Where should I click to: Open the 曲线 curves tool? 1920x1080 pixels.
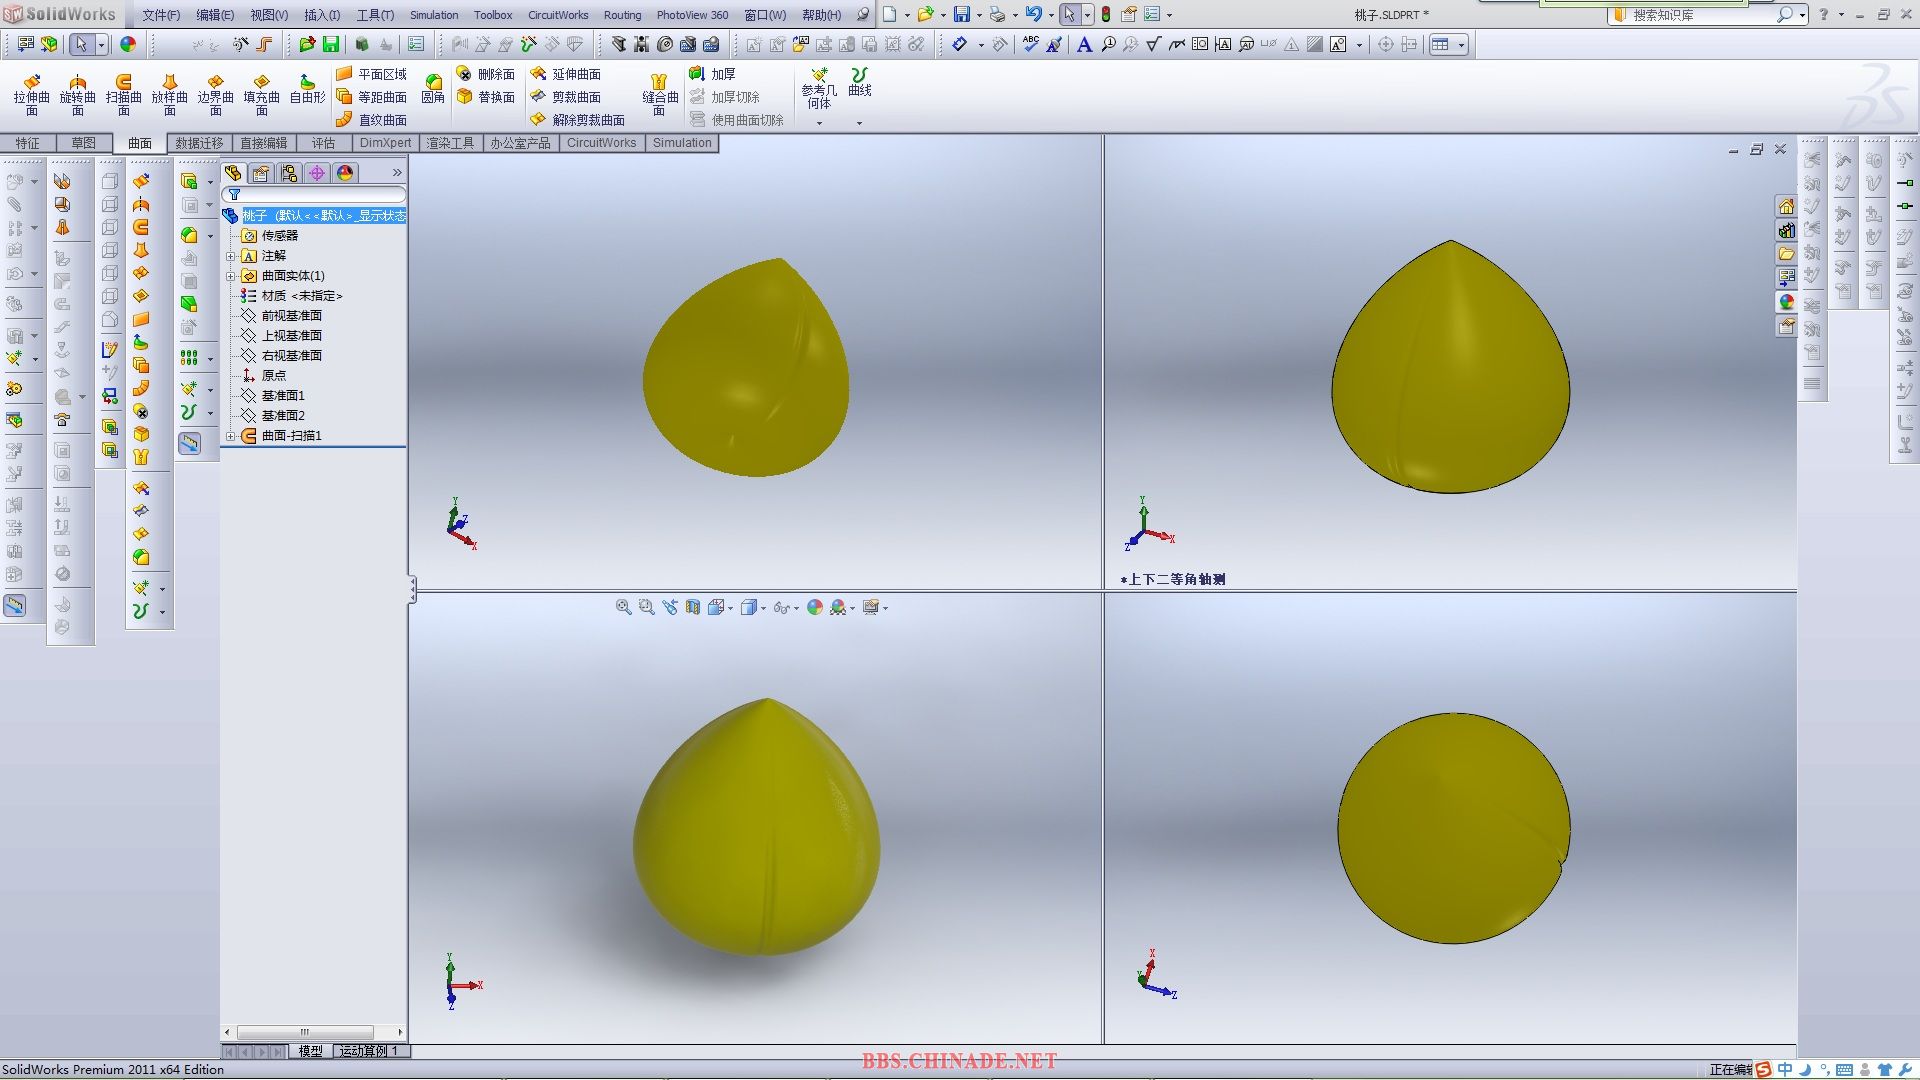coord(859,82)
